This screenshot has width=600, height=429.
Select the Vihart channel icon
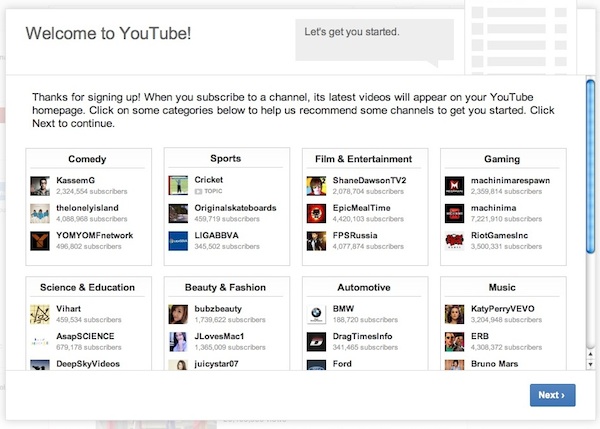click(40, 313)
